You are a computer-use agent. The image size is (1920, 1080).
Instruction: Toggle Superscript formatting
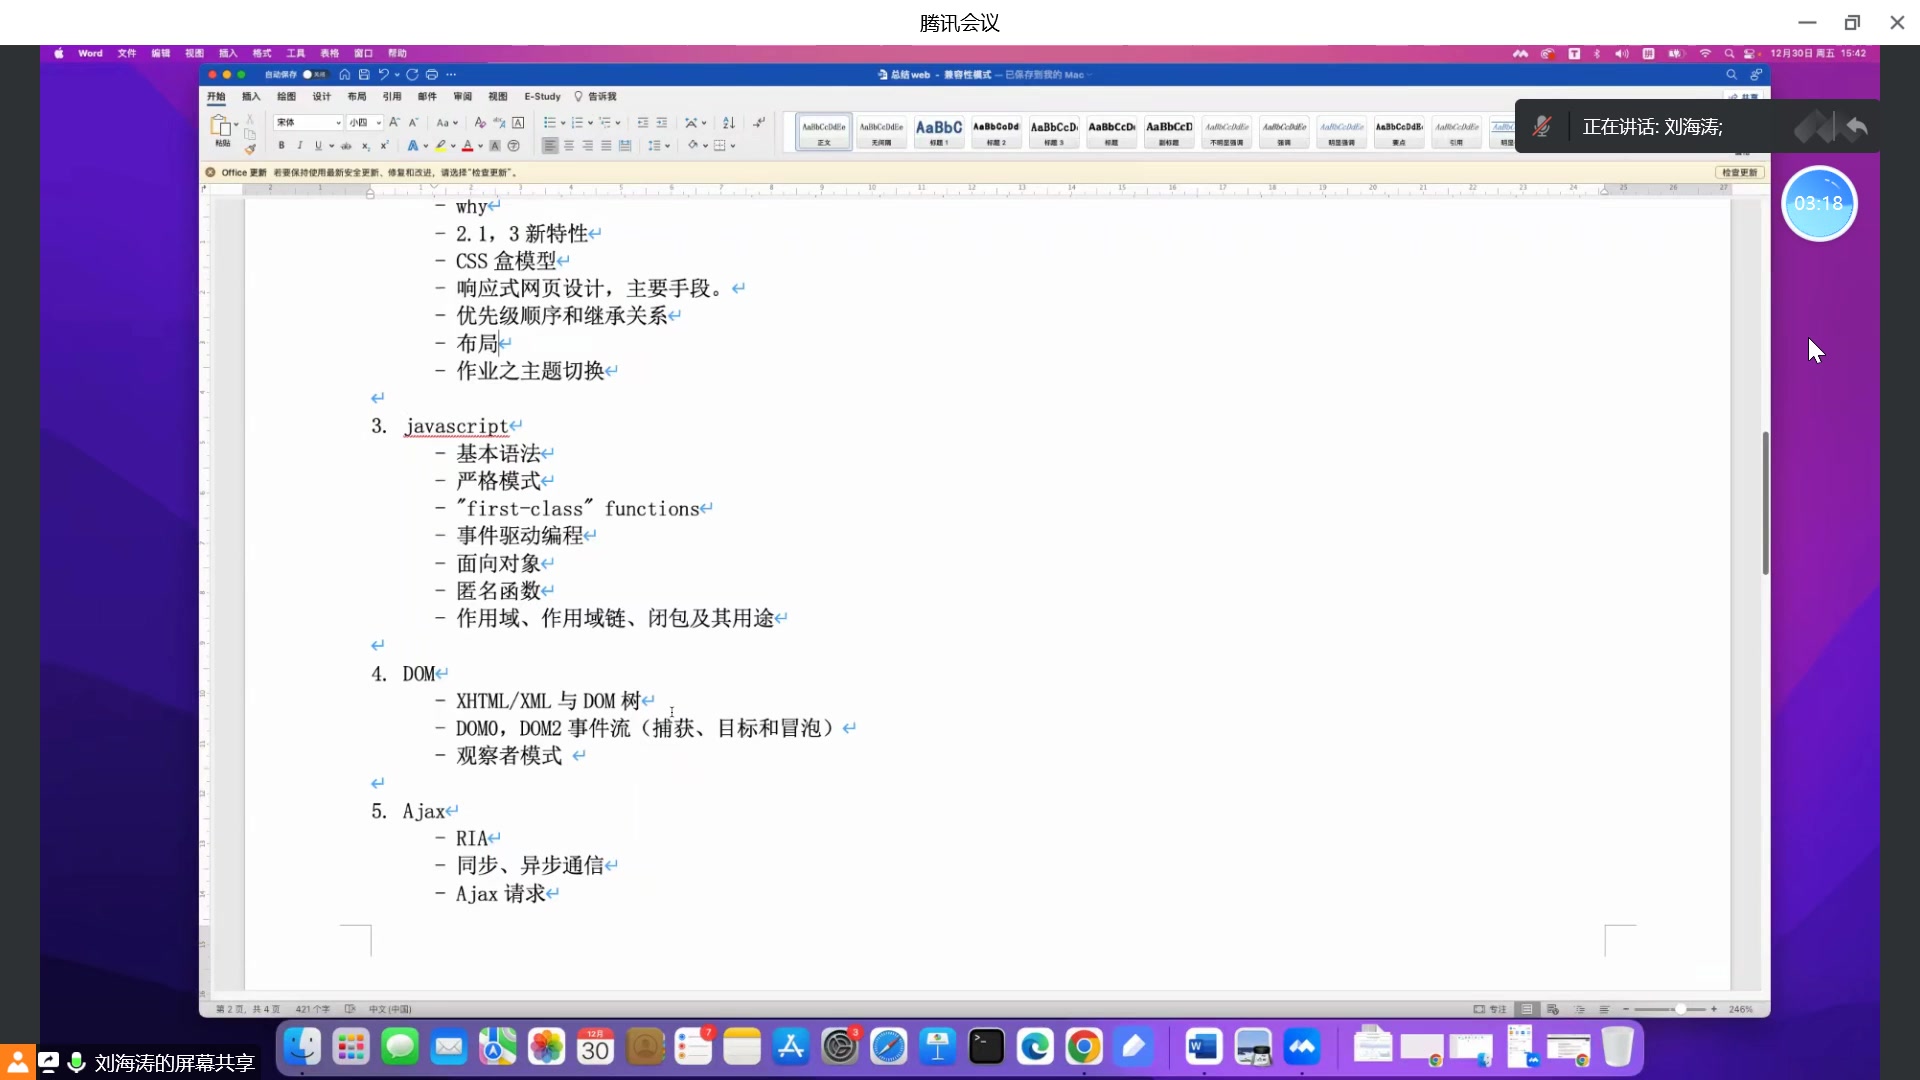[x=384, y=146]
